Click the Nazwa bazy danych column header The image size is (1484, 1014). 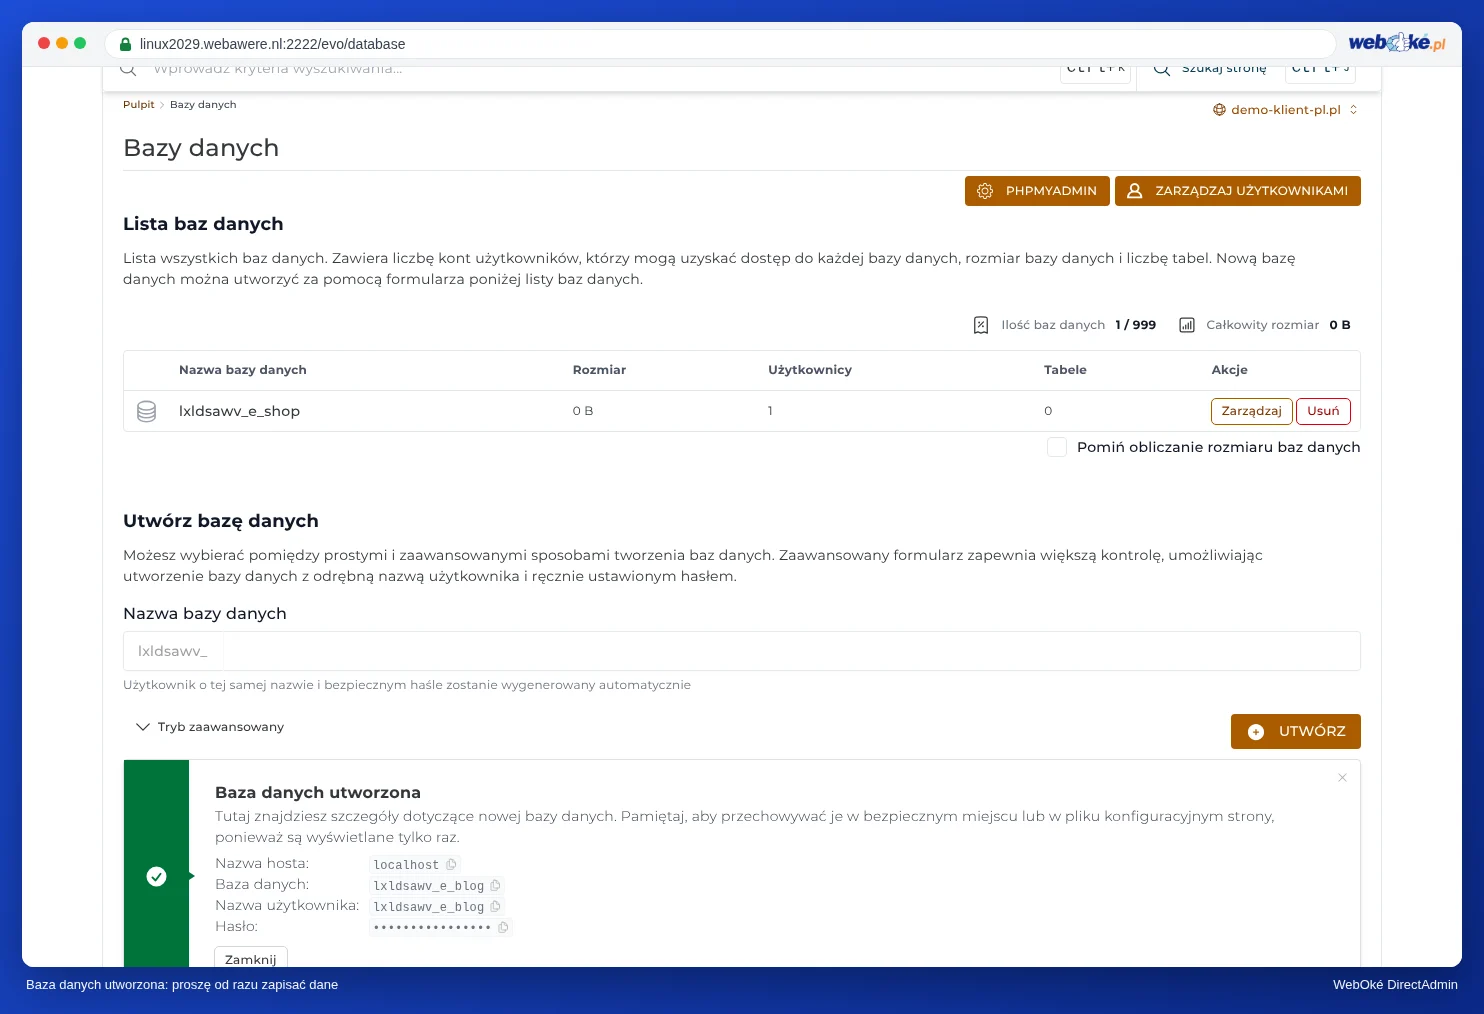point(243,370)
